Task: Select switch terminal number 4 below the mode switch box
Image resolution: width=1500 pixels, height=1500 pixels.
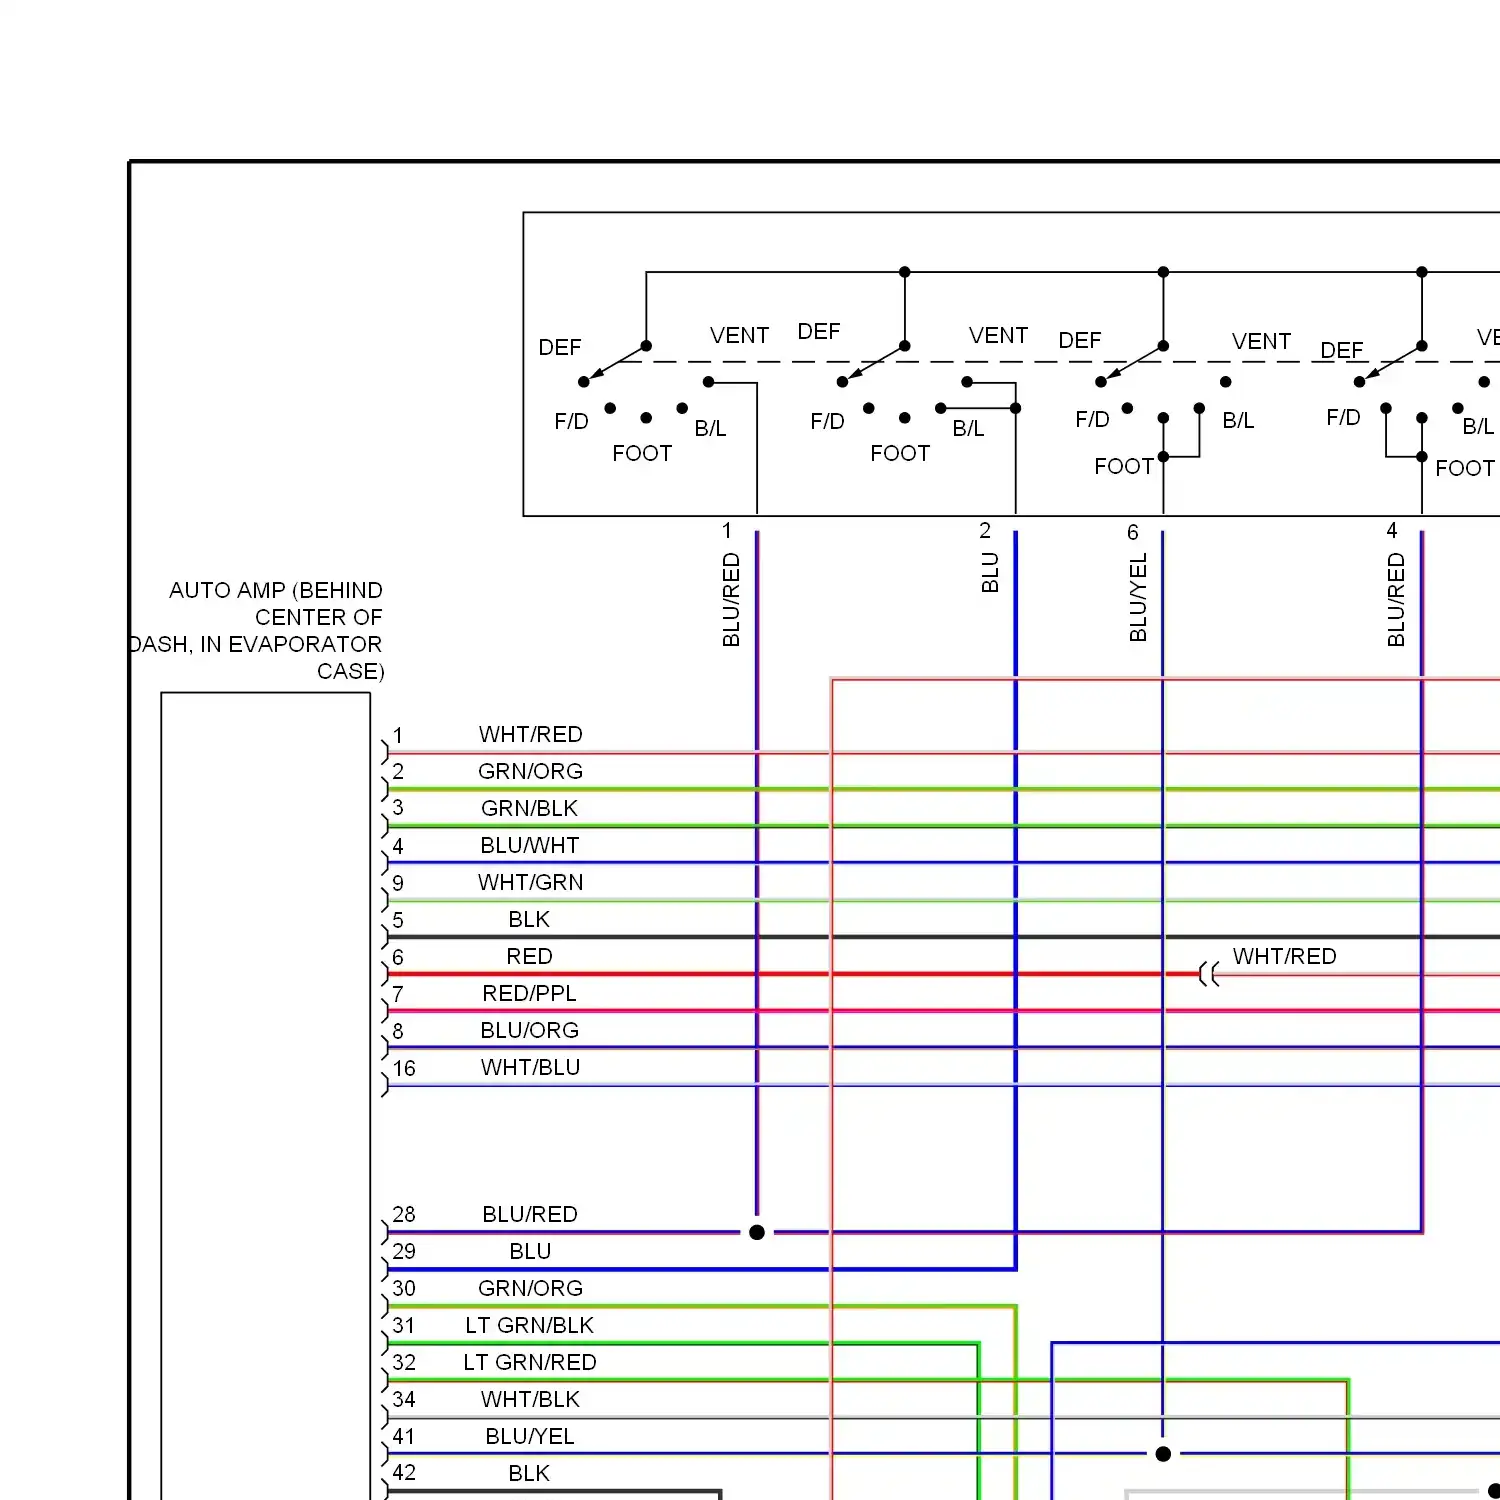Action: [1392, 531]
